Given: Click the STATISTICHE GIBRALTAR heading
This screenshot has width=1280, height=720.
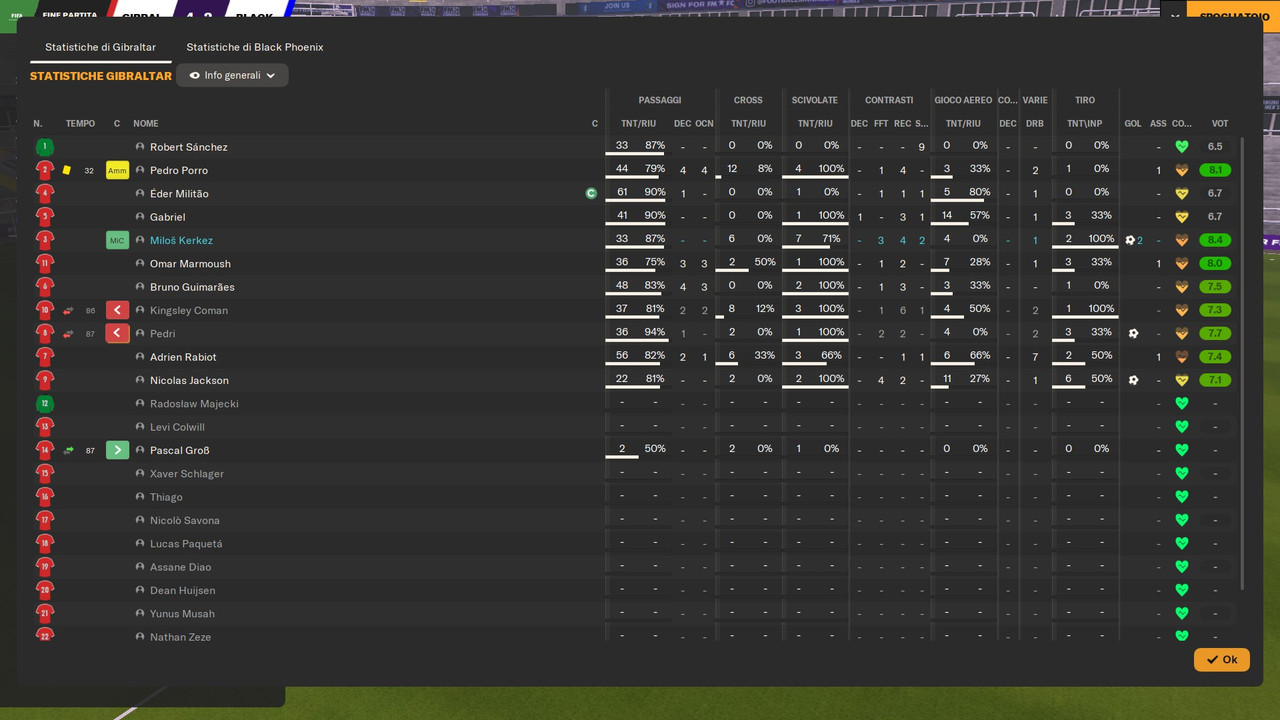Looking at the screenshot, I should (101, 76).
